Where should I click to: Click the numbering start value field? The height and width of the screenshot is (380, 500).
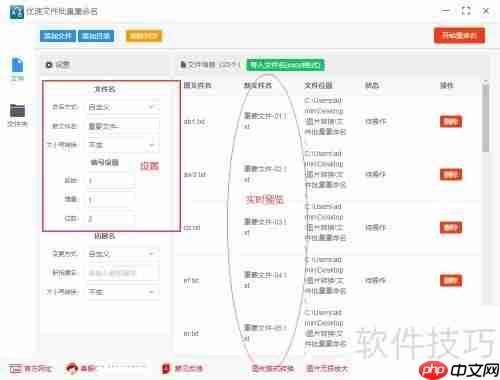click(111, 181)
